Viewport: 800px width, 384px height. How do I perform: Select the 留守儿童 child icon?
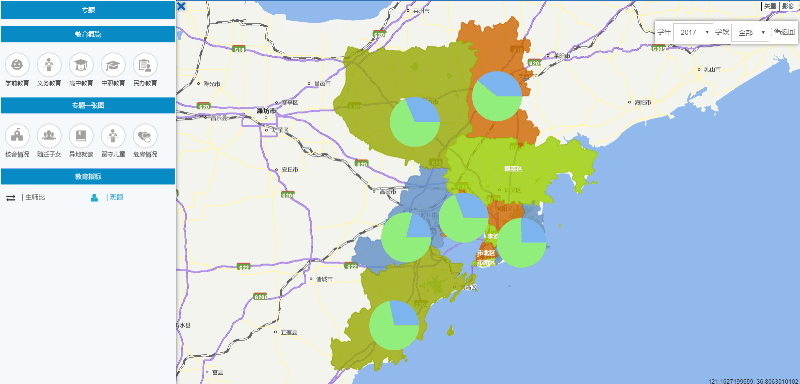tap(113, 136)
